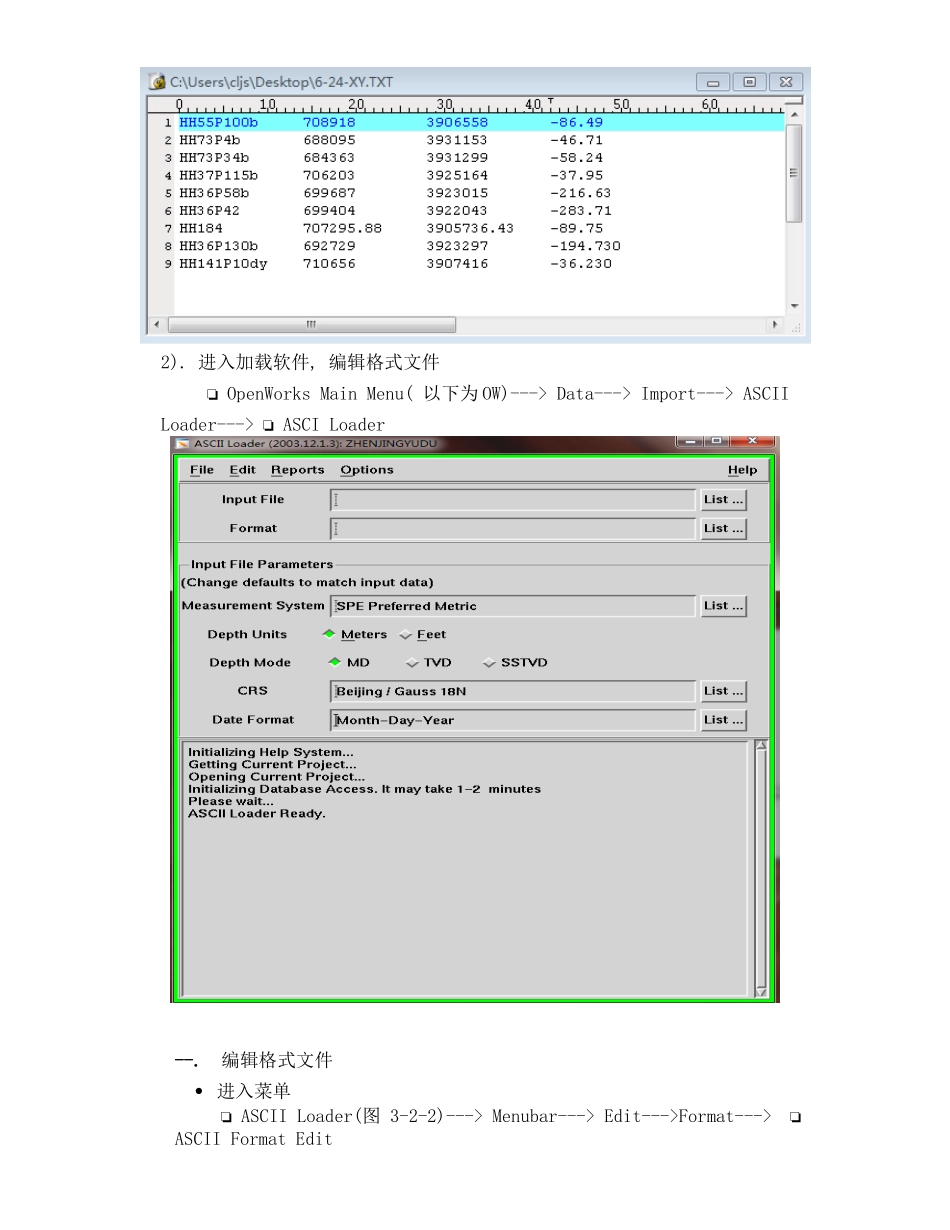Select Feet depth unit
This screenshot has width=950, height=1230.
423,635
